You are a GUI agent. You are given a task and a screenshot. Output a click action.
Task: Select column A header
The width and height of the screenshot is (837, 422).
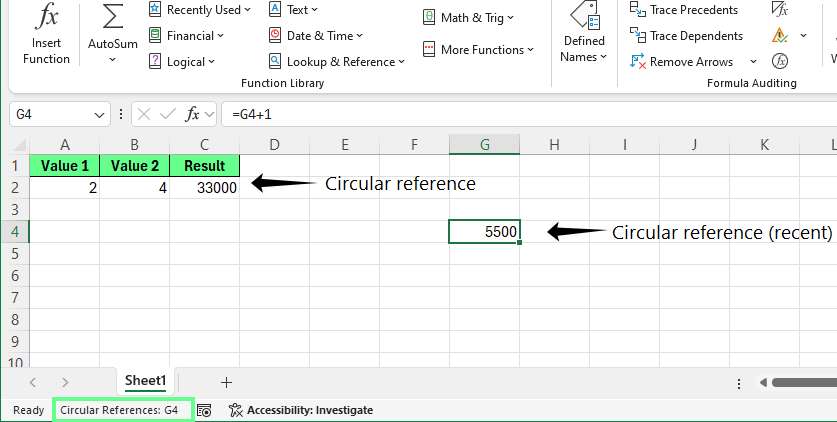tap(65, 145)
